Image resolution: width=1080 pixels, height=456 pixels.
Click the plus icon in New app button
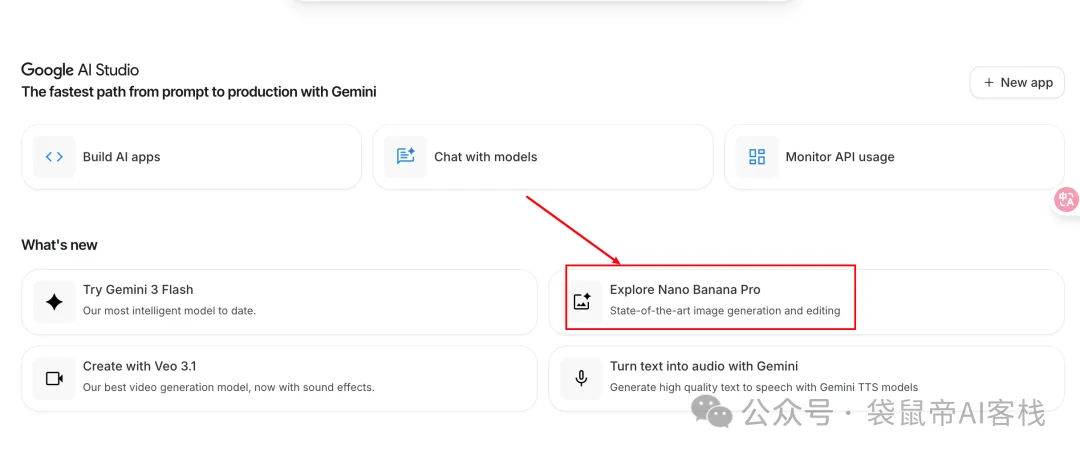[989, 83]
